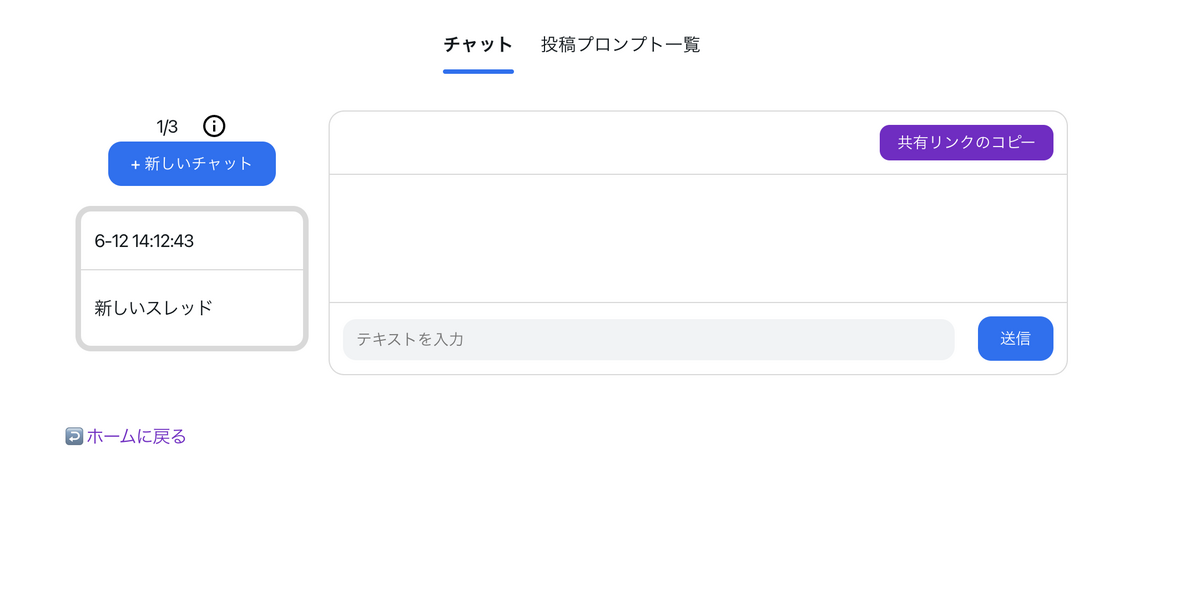Select the thread dated 6-12 14:12:43
This screenshot has height=595, width=1200.
(x=144, y=241)
